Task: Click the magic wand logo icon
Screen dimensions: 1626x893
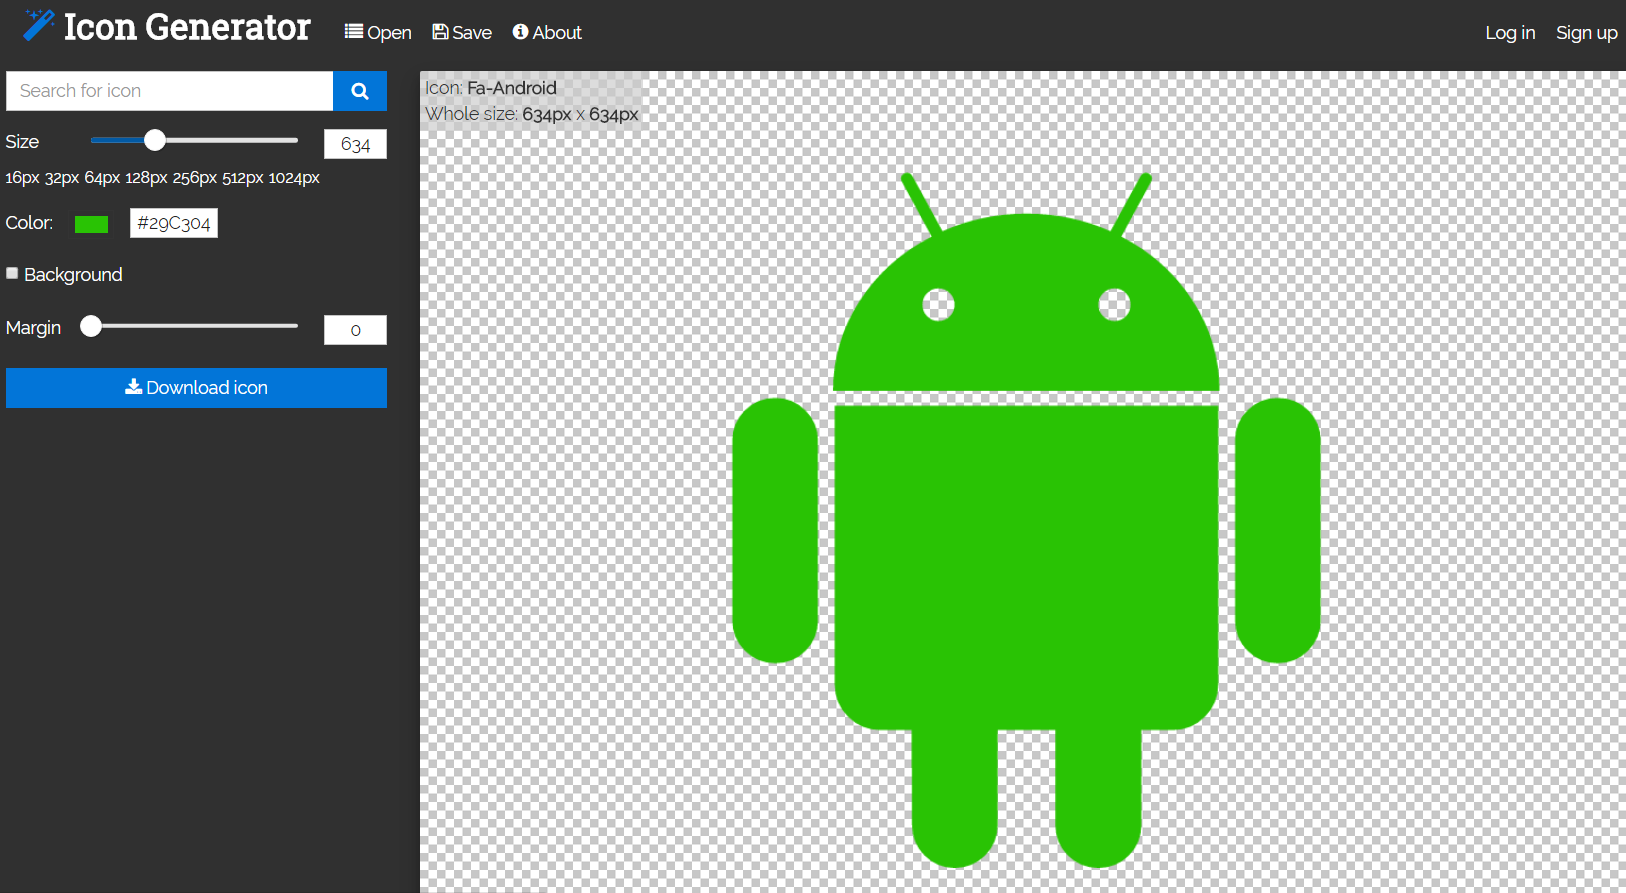Action: (x=38, y=25)
